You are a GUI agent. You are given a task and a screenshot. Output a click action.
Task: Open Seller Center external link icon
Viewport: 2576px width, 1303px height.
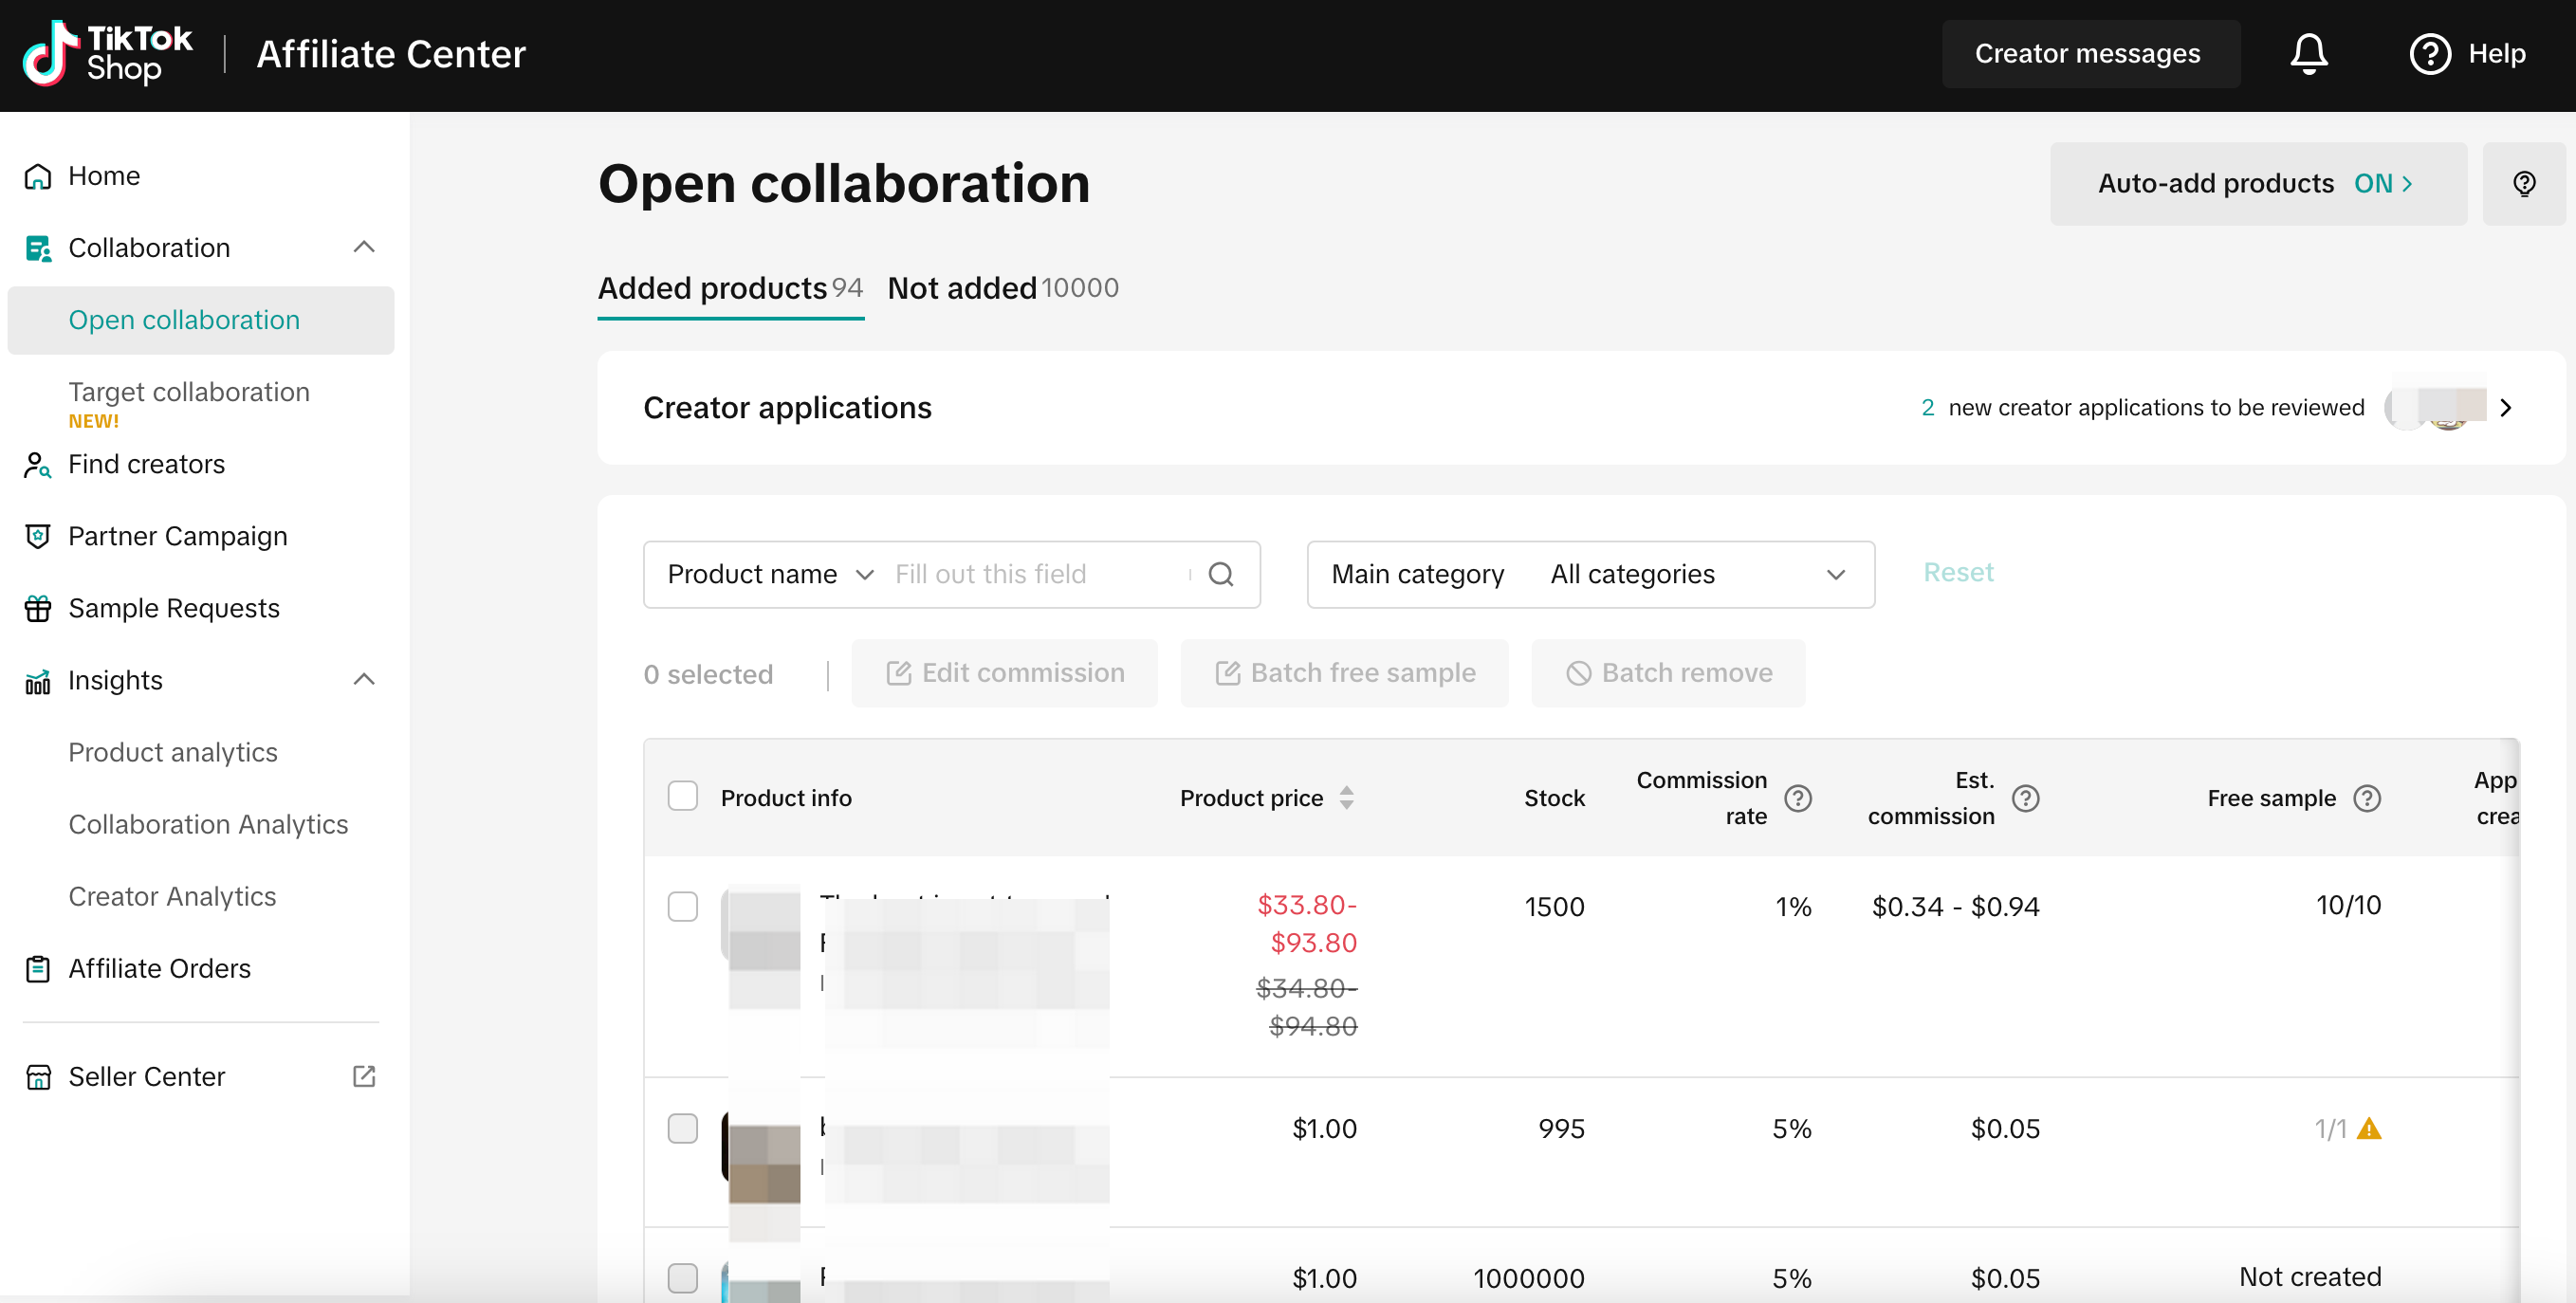tap(364, 1076)
